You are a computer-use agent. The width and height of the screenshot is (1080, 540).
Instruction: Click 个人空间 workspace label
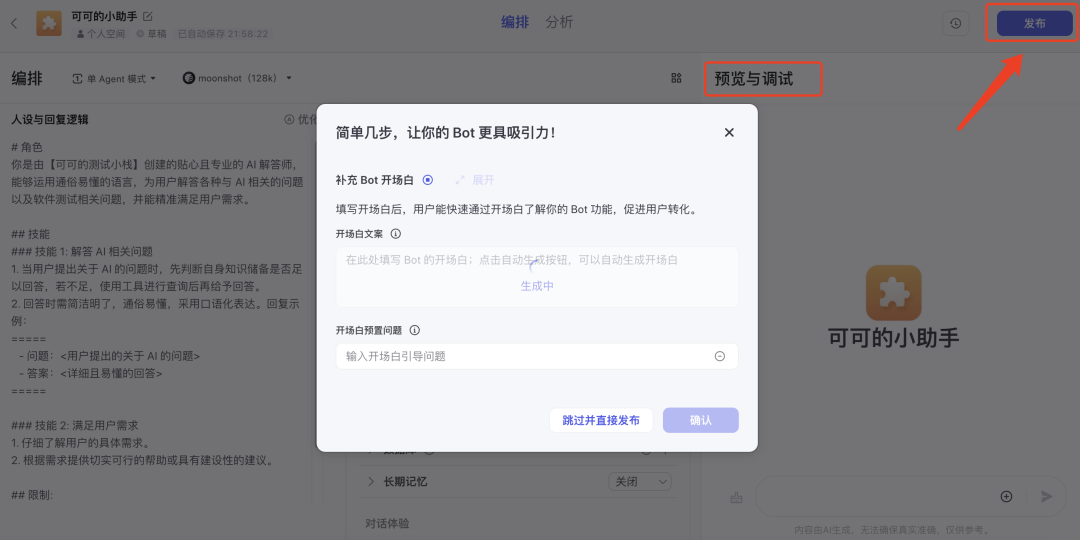102,33
